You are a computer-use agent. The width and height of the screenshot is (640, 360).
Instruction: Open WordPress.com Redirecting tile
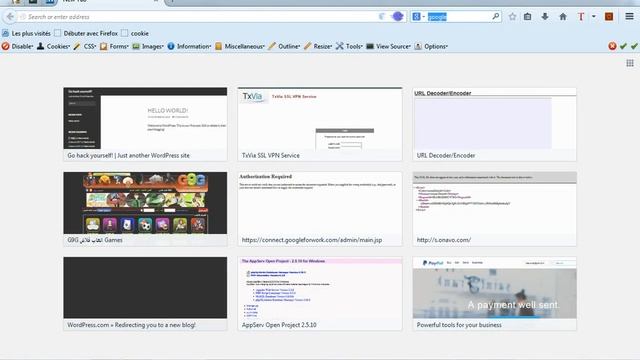pos(145,294)
